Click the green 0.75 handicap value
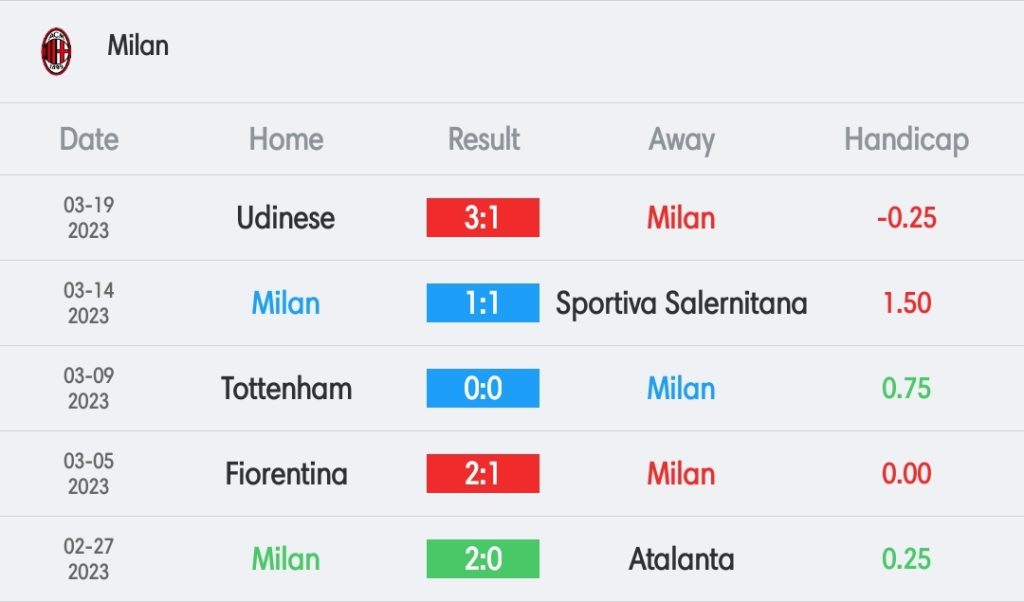 point(906,388)
